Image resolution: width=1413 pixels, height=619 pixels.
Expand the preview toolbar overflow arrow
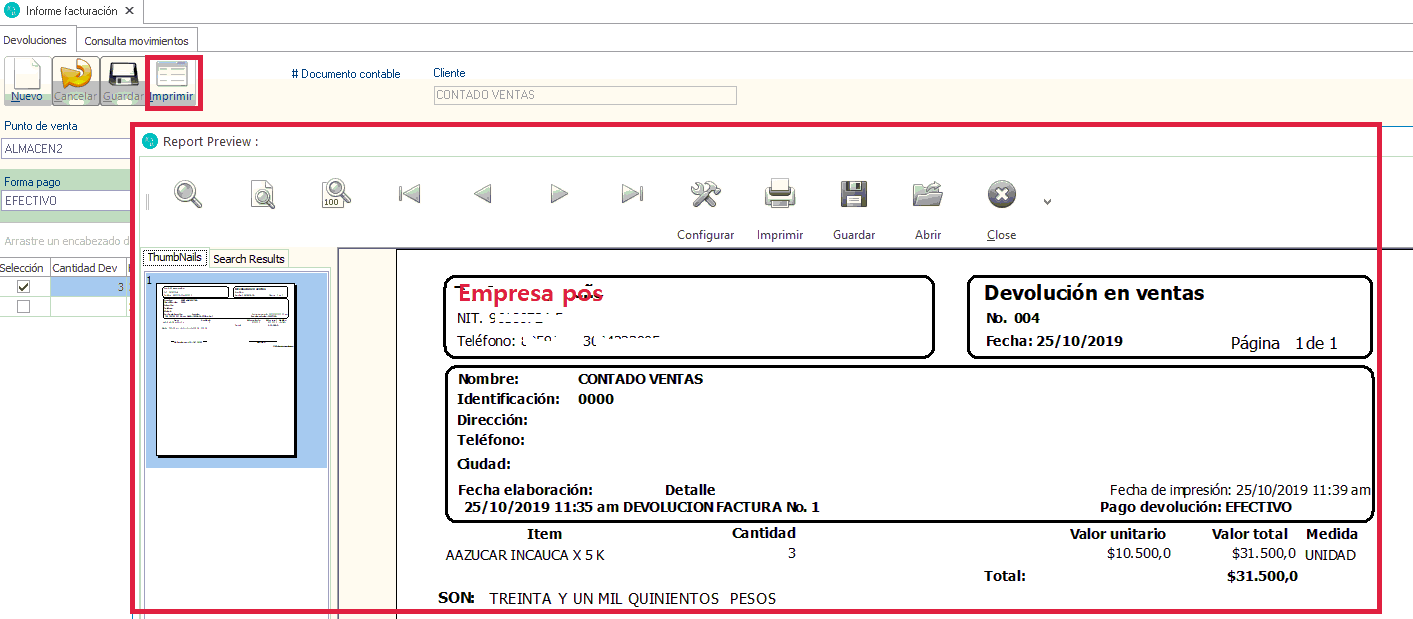[x=1047, y=202]
